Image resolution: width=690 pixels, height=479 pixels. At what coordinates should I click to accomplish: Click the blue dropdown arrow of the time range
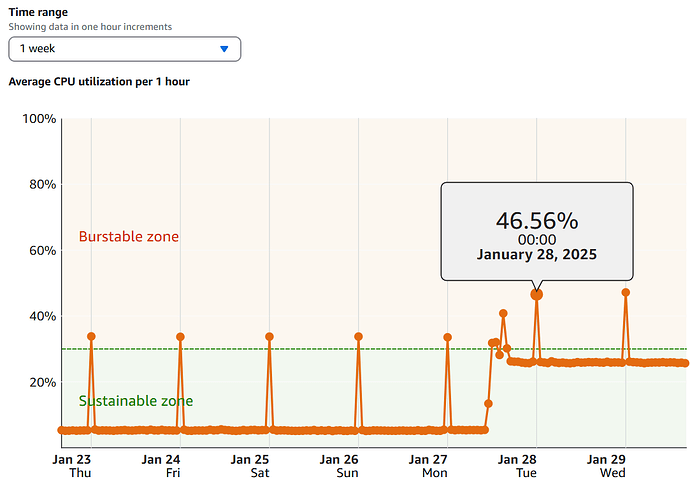click(x=224, y=49)
